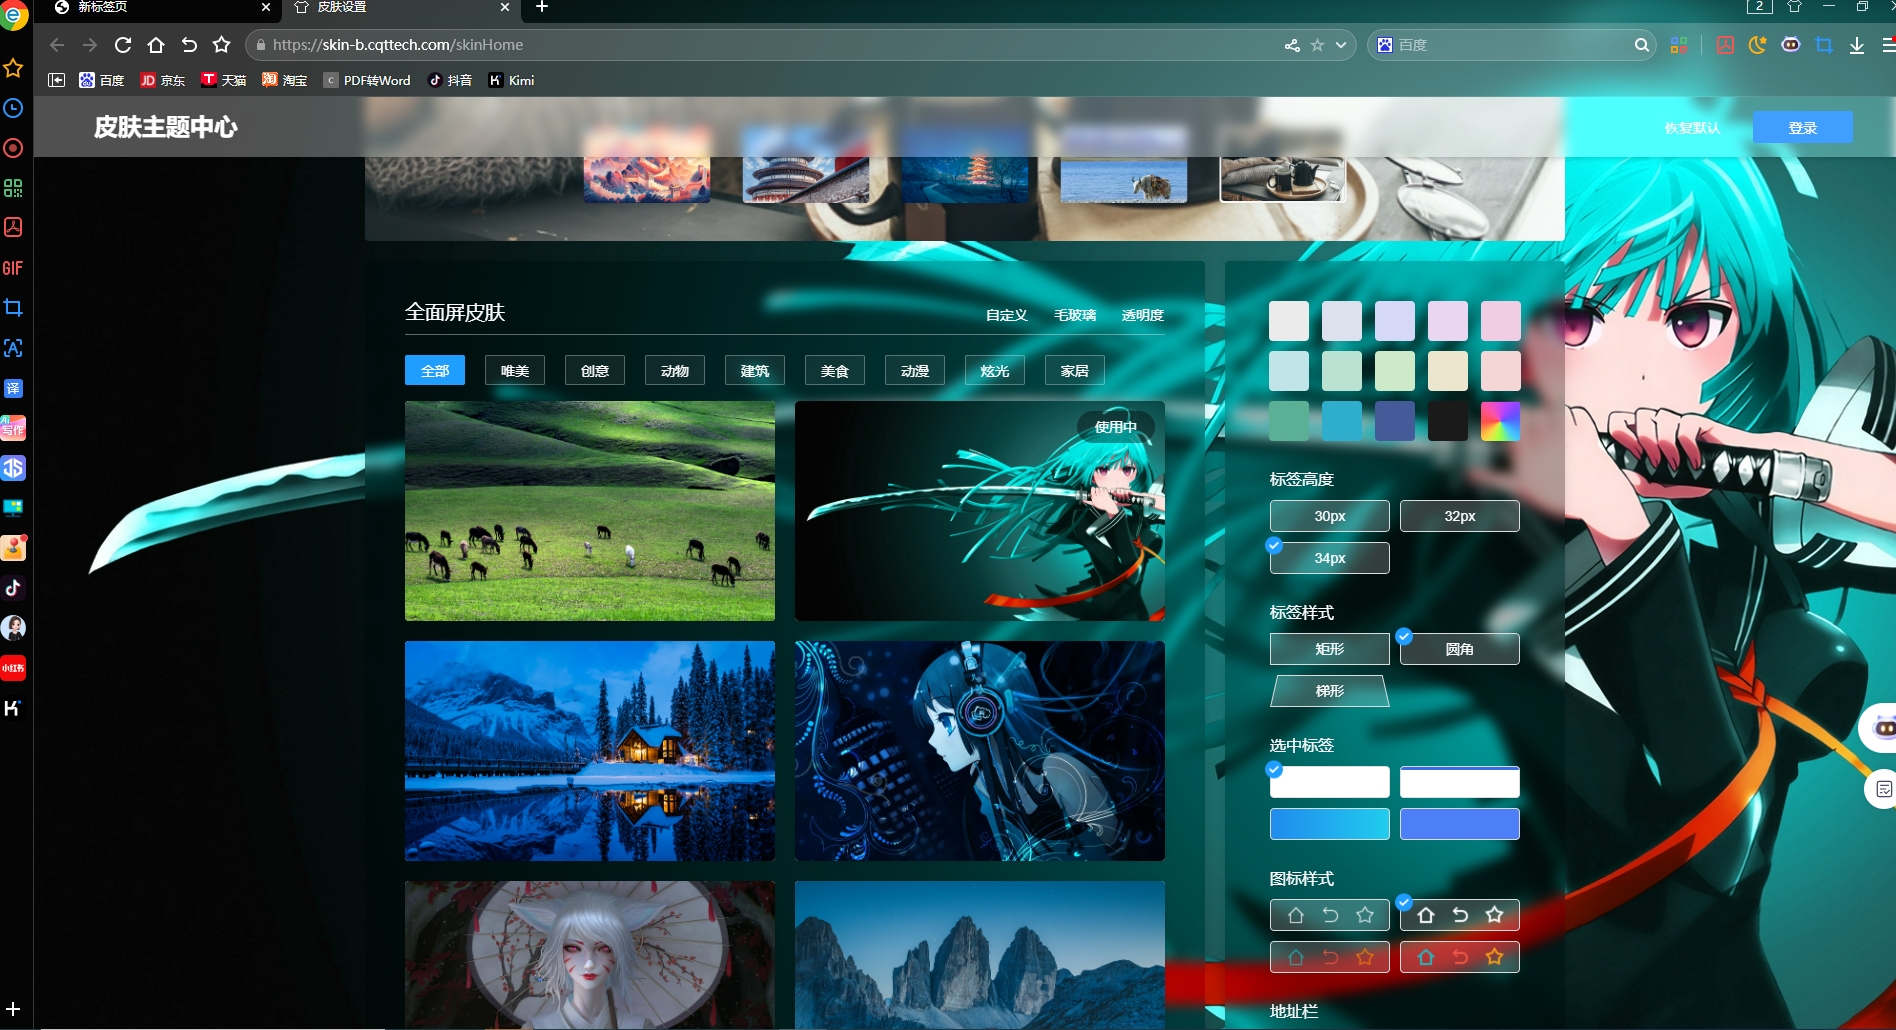Open the browser main menu button
1896x1030 pixels.
tap(1887, 45)
